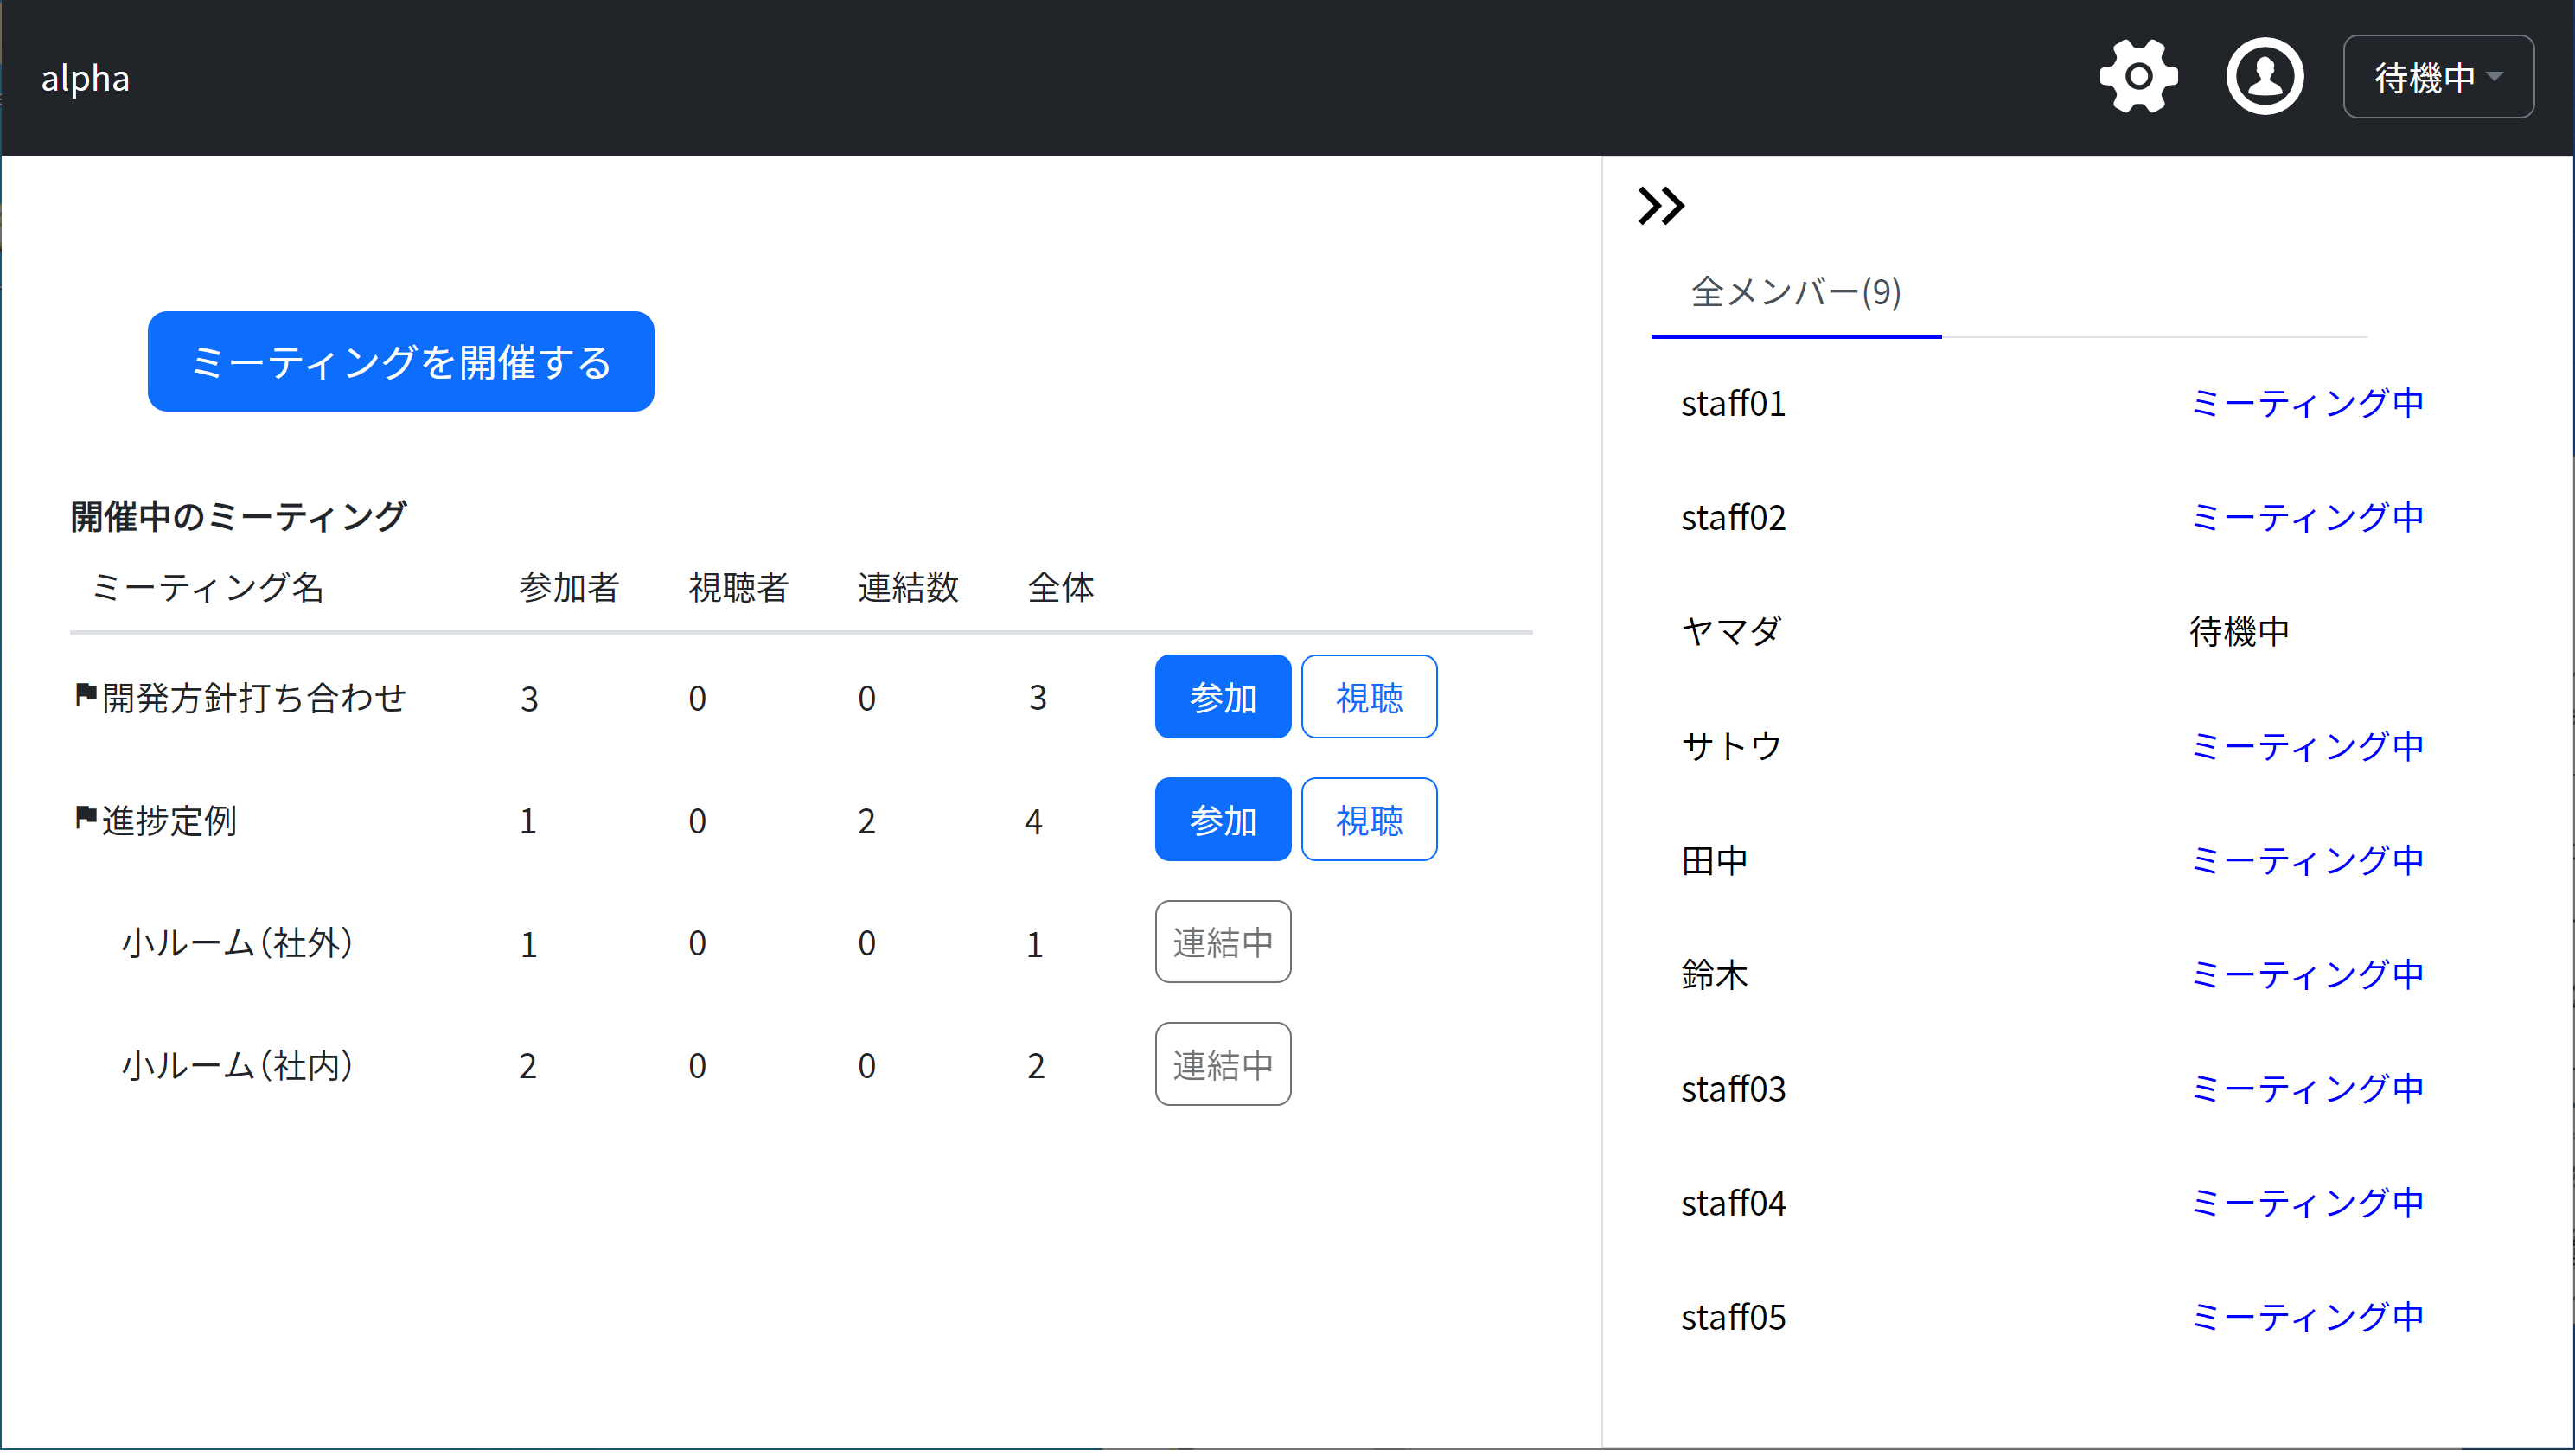Open staff02's ミーティング中 link
The image size is (2575, 1456).
(2306, 518)
